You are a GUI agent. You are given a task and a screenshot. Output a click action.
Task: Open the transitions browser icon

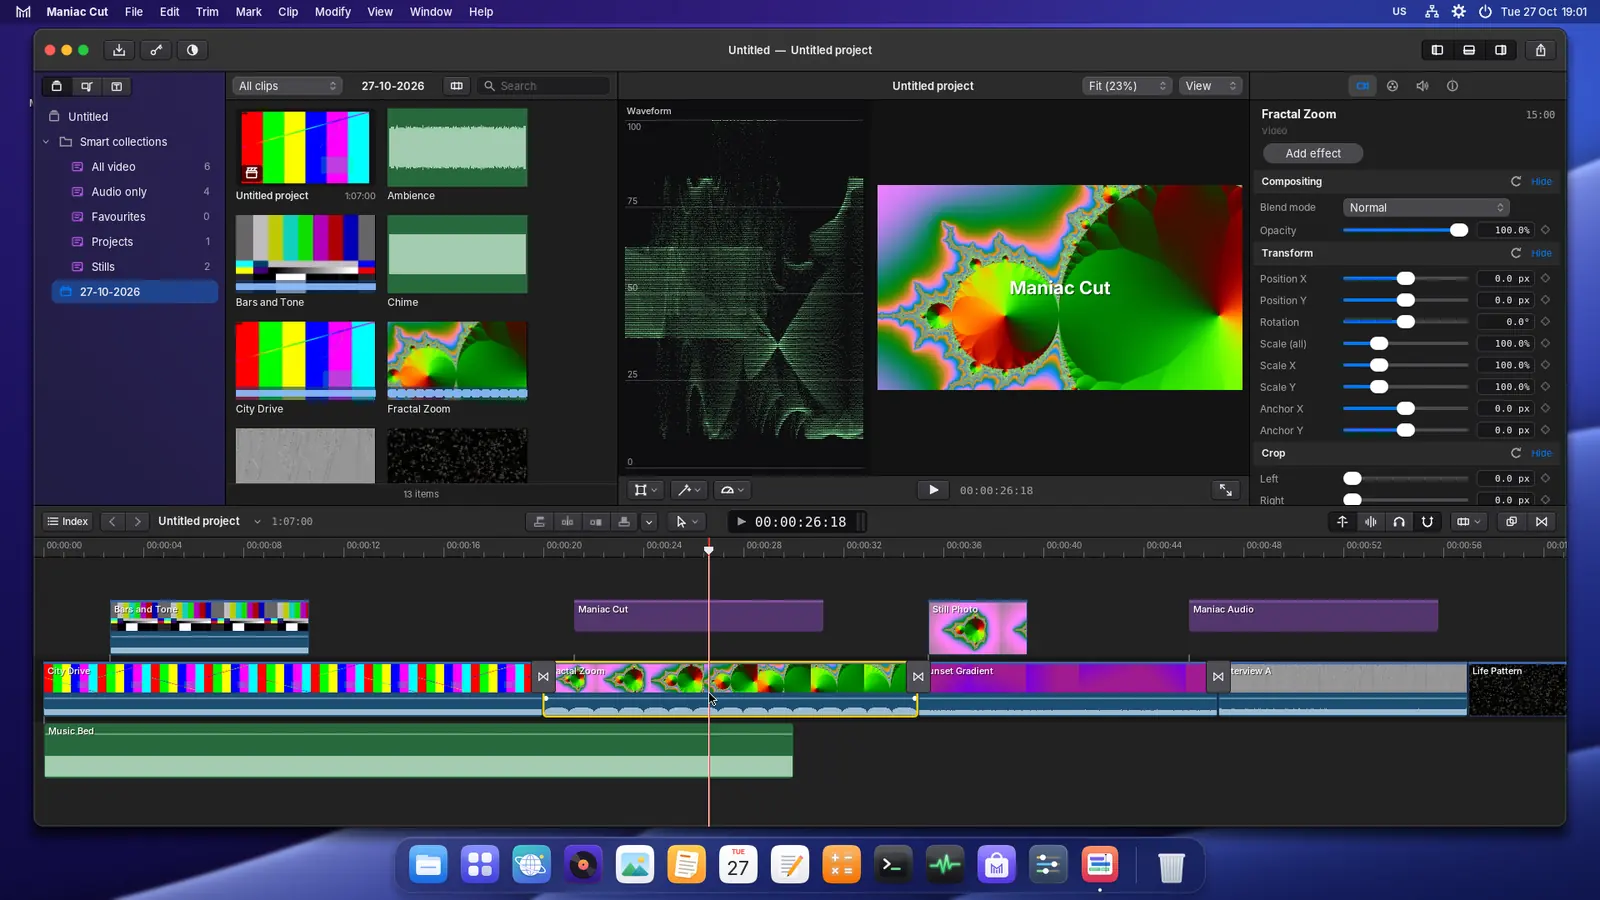[1542, 522]
